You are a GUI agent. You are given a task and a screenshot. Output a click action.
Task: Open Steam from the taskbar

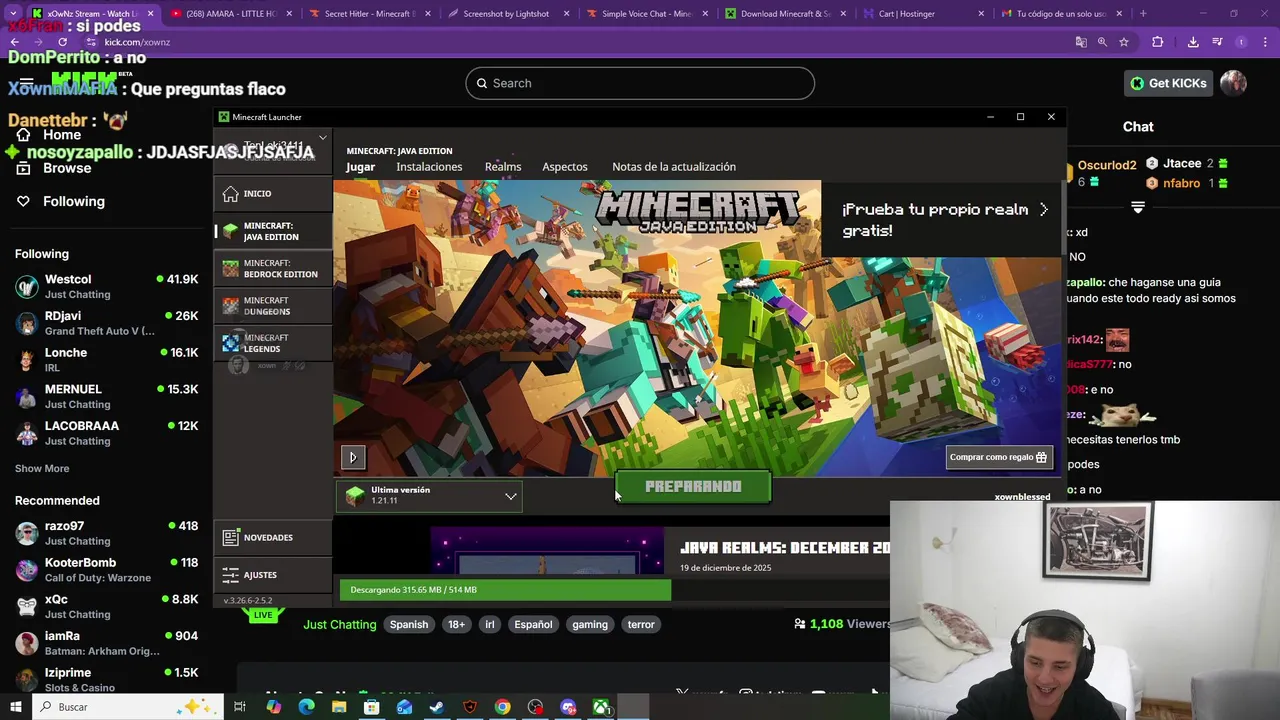point(437,707)
